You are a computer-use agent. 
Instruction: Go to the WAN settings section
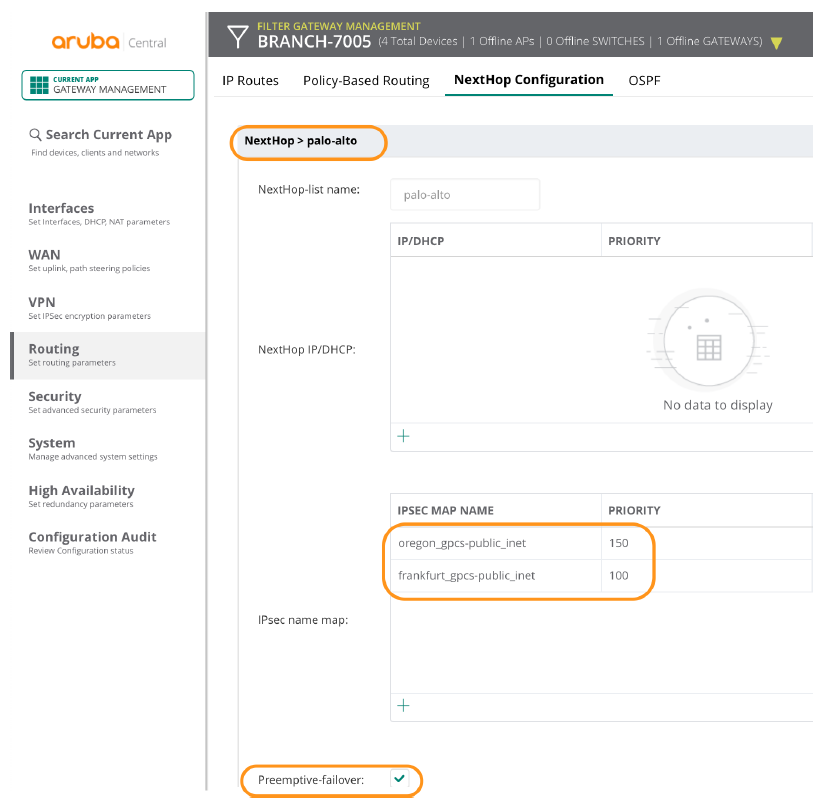[44, 255]
